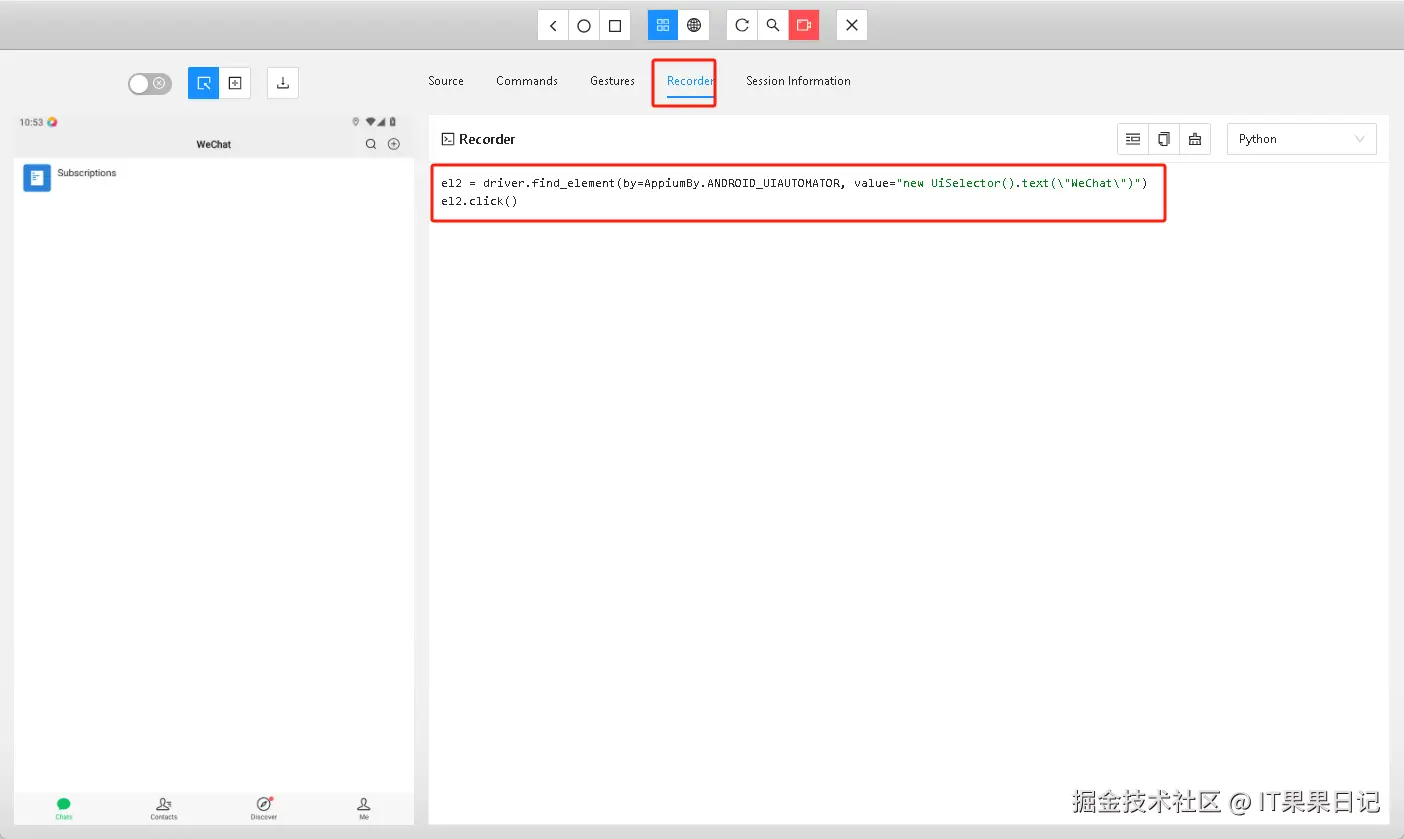Choose the tap by coordinates mode
This screenshot has height=839, width=1404.
[235, 83]
